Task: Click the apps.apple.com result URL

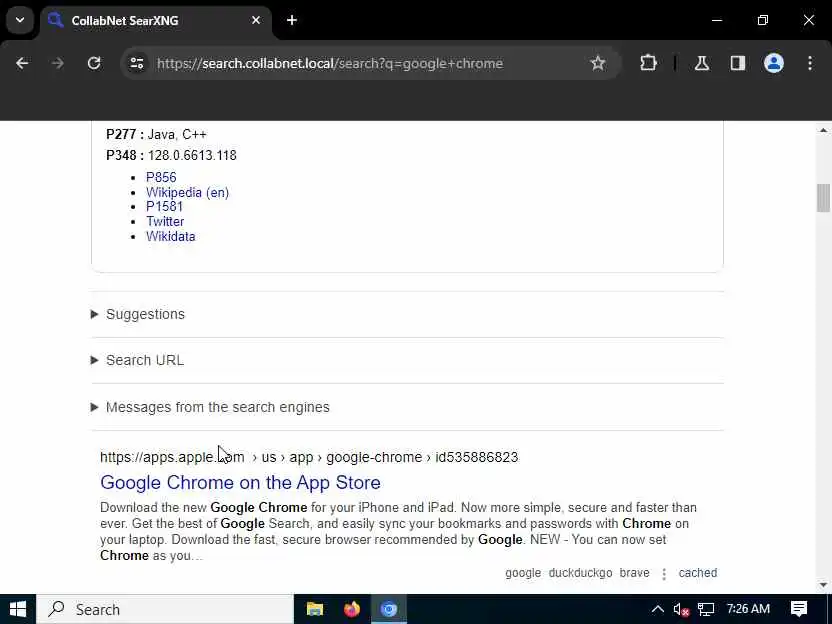Action: click(309, 457)
